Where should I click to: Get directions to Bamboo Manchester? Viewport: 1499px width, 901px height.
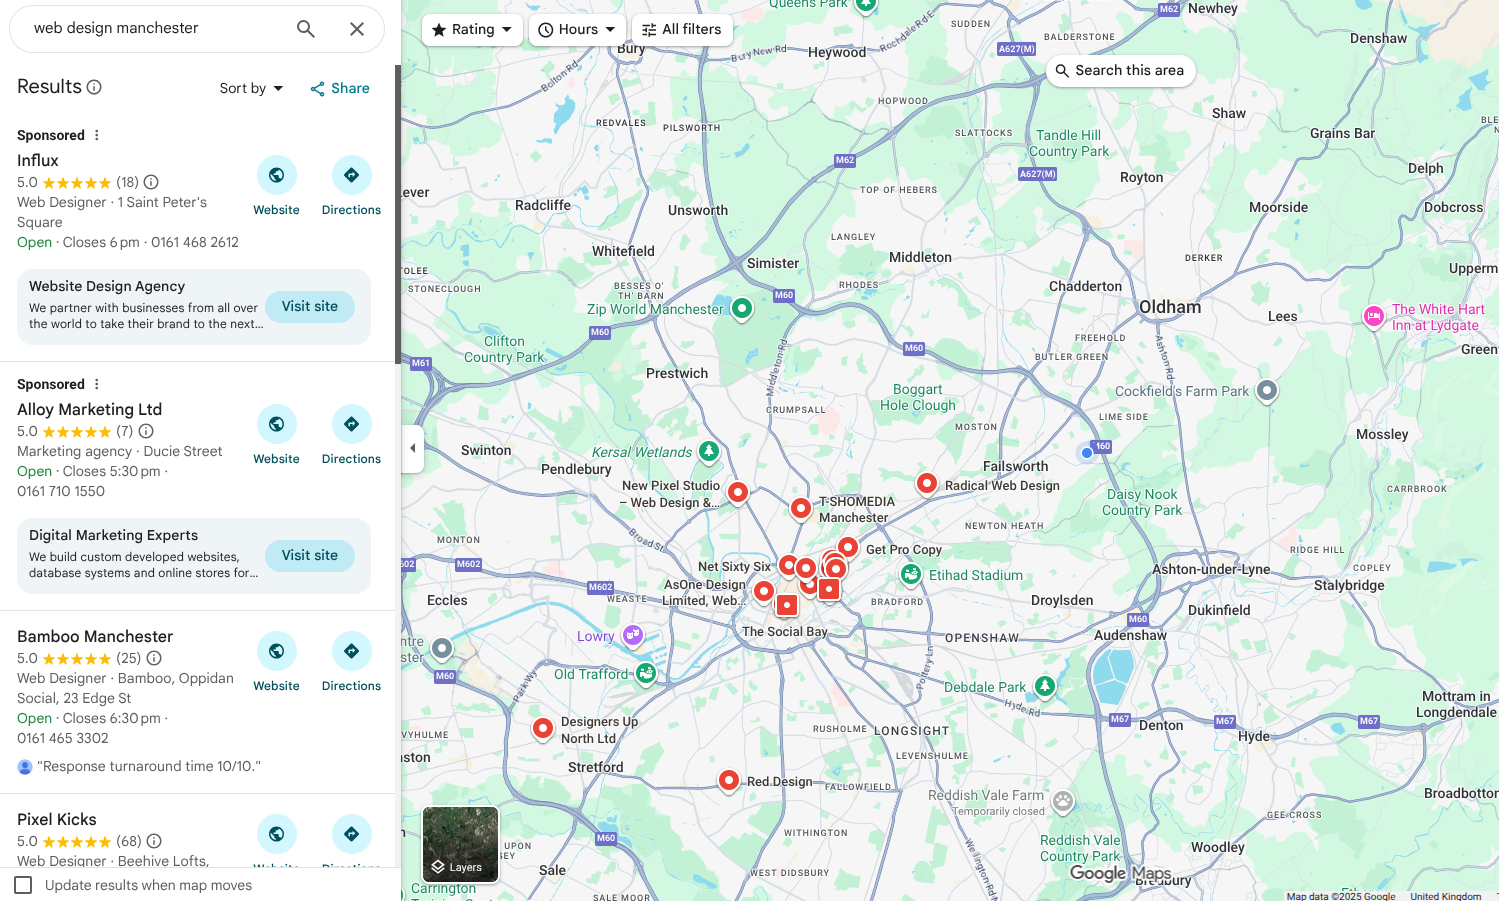point(351,651)
